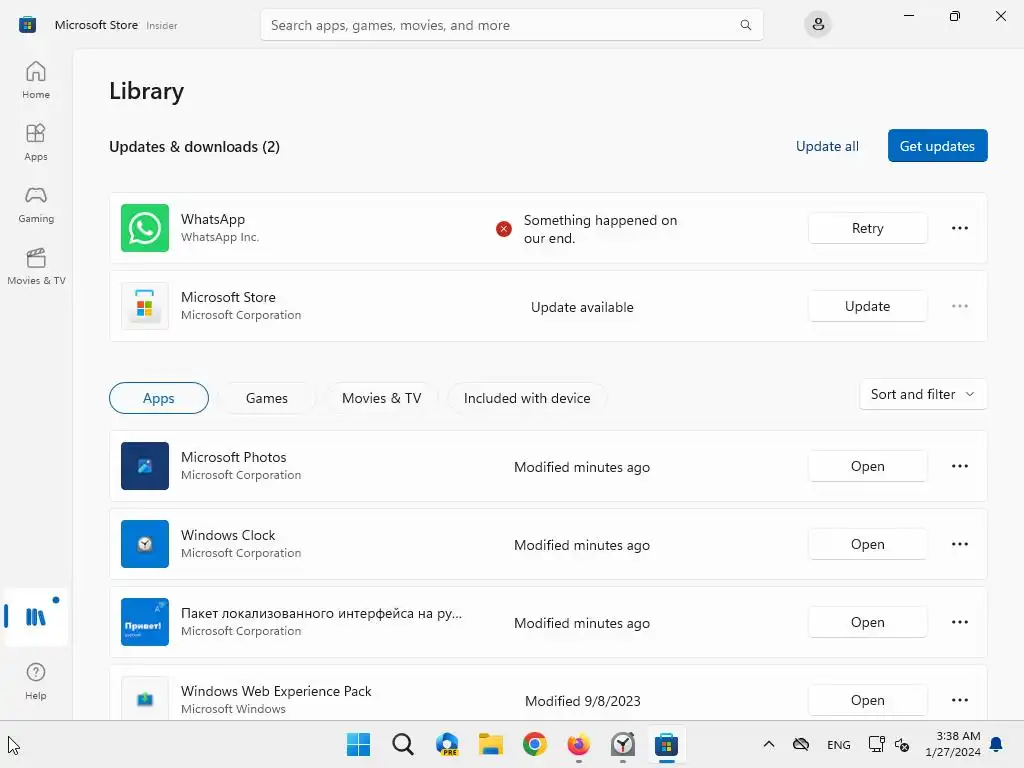Viewport: 1024px width, 768px height.
Task: Open more options for Microsoft Store update
Action: 959,306
